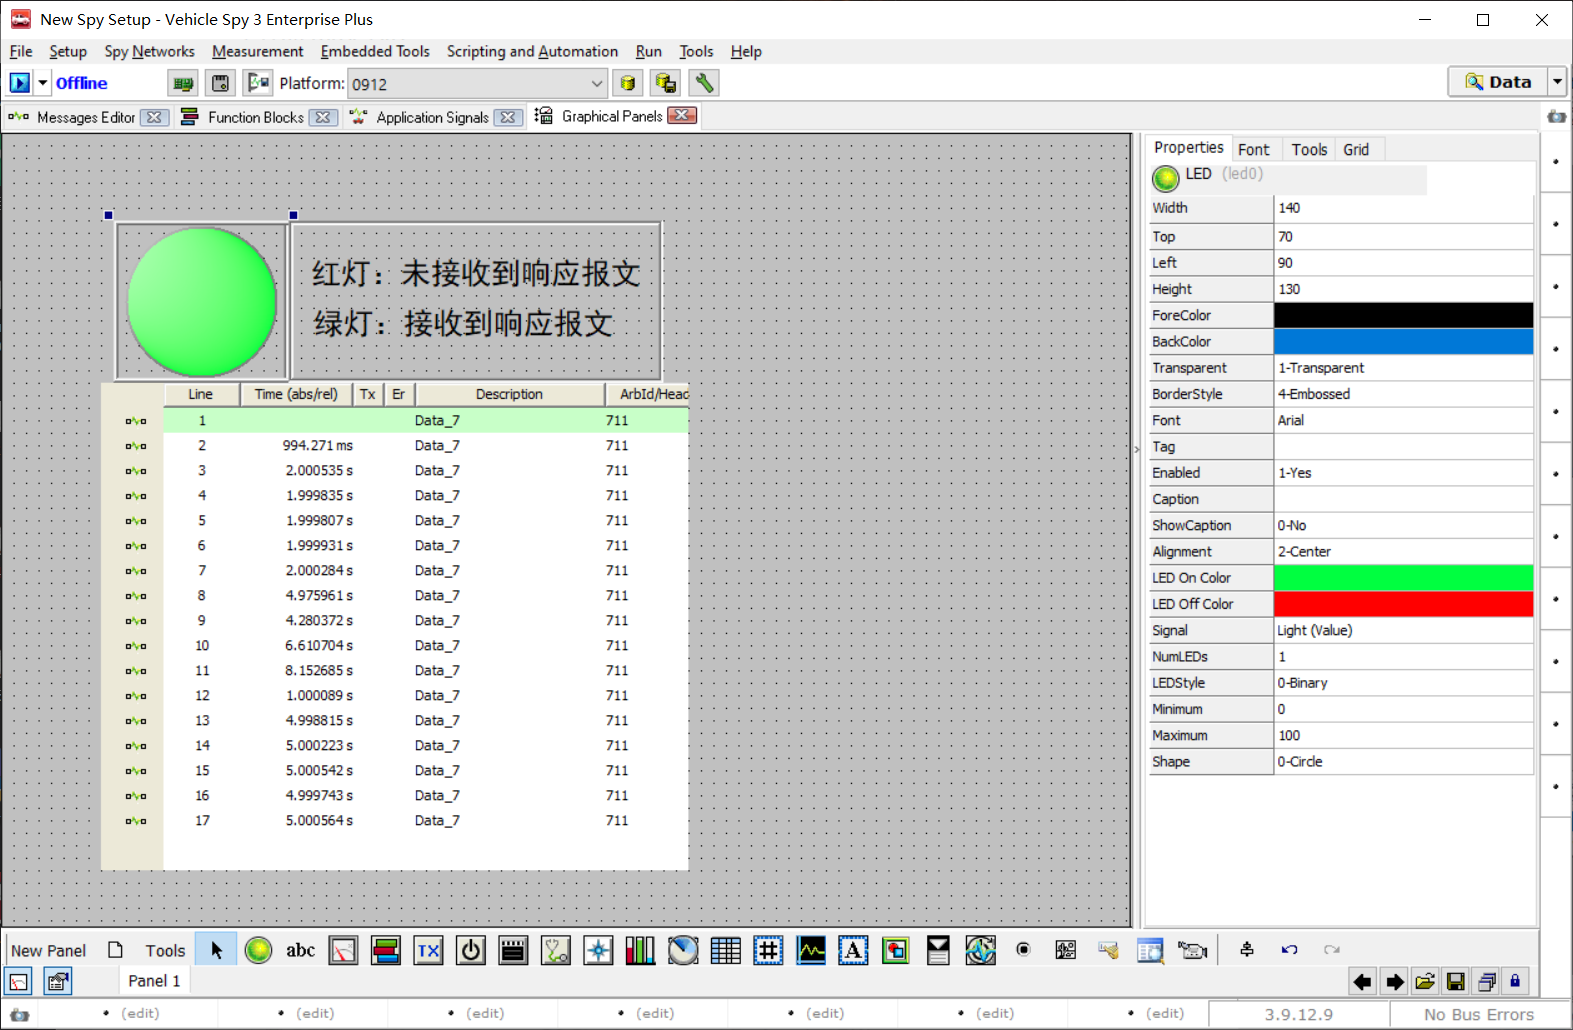Screen dimensions: 1573x1030
Task: Click the align center tool icon
Action: click(1246, 950)
